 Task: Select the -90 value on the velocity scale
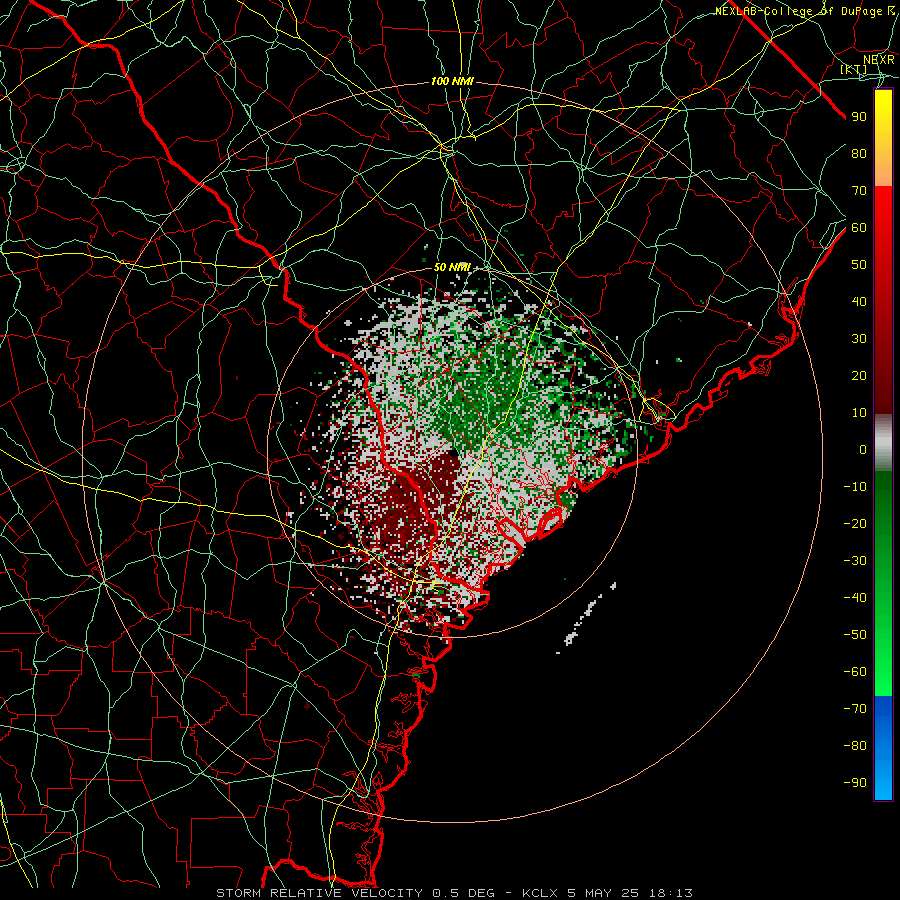coord(855,783)
